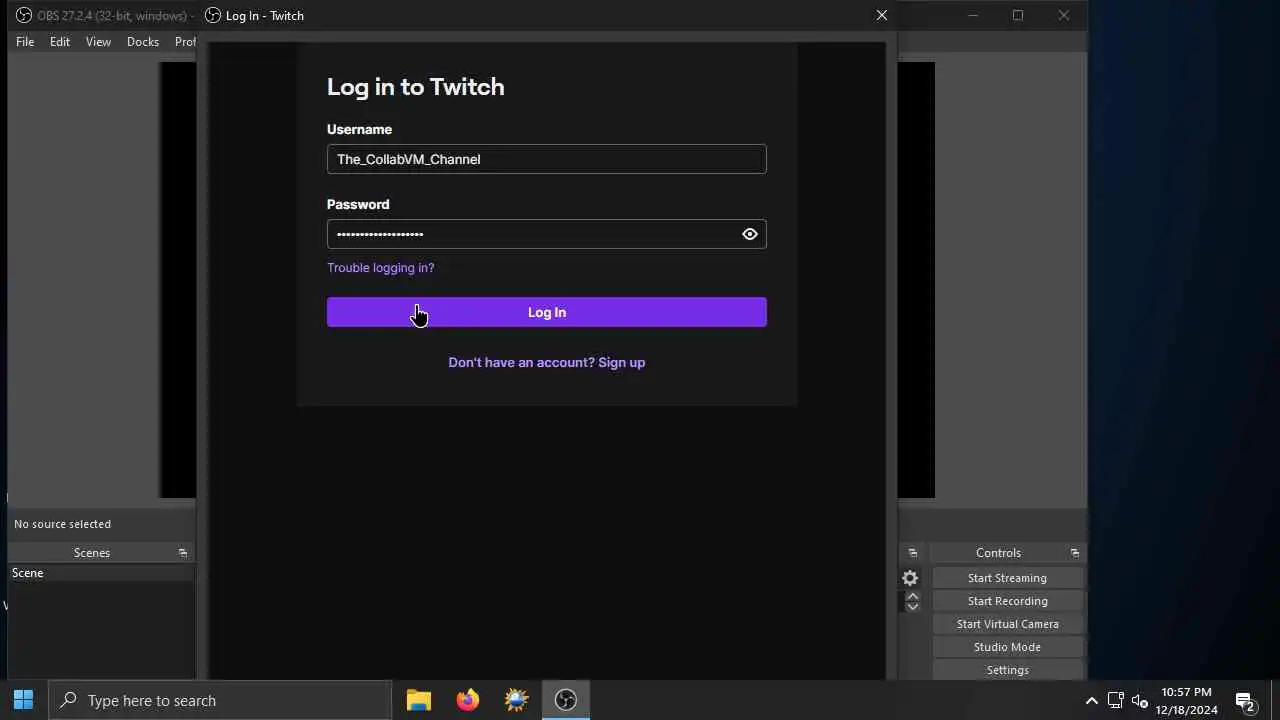The image size is (1280, 720).
Task: Open the sun-shaped app on taskbar
Action: coord(517,700)
